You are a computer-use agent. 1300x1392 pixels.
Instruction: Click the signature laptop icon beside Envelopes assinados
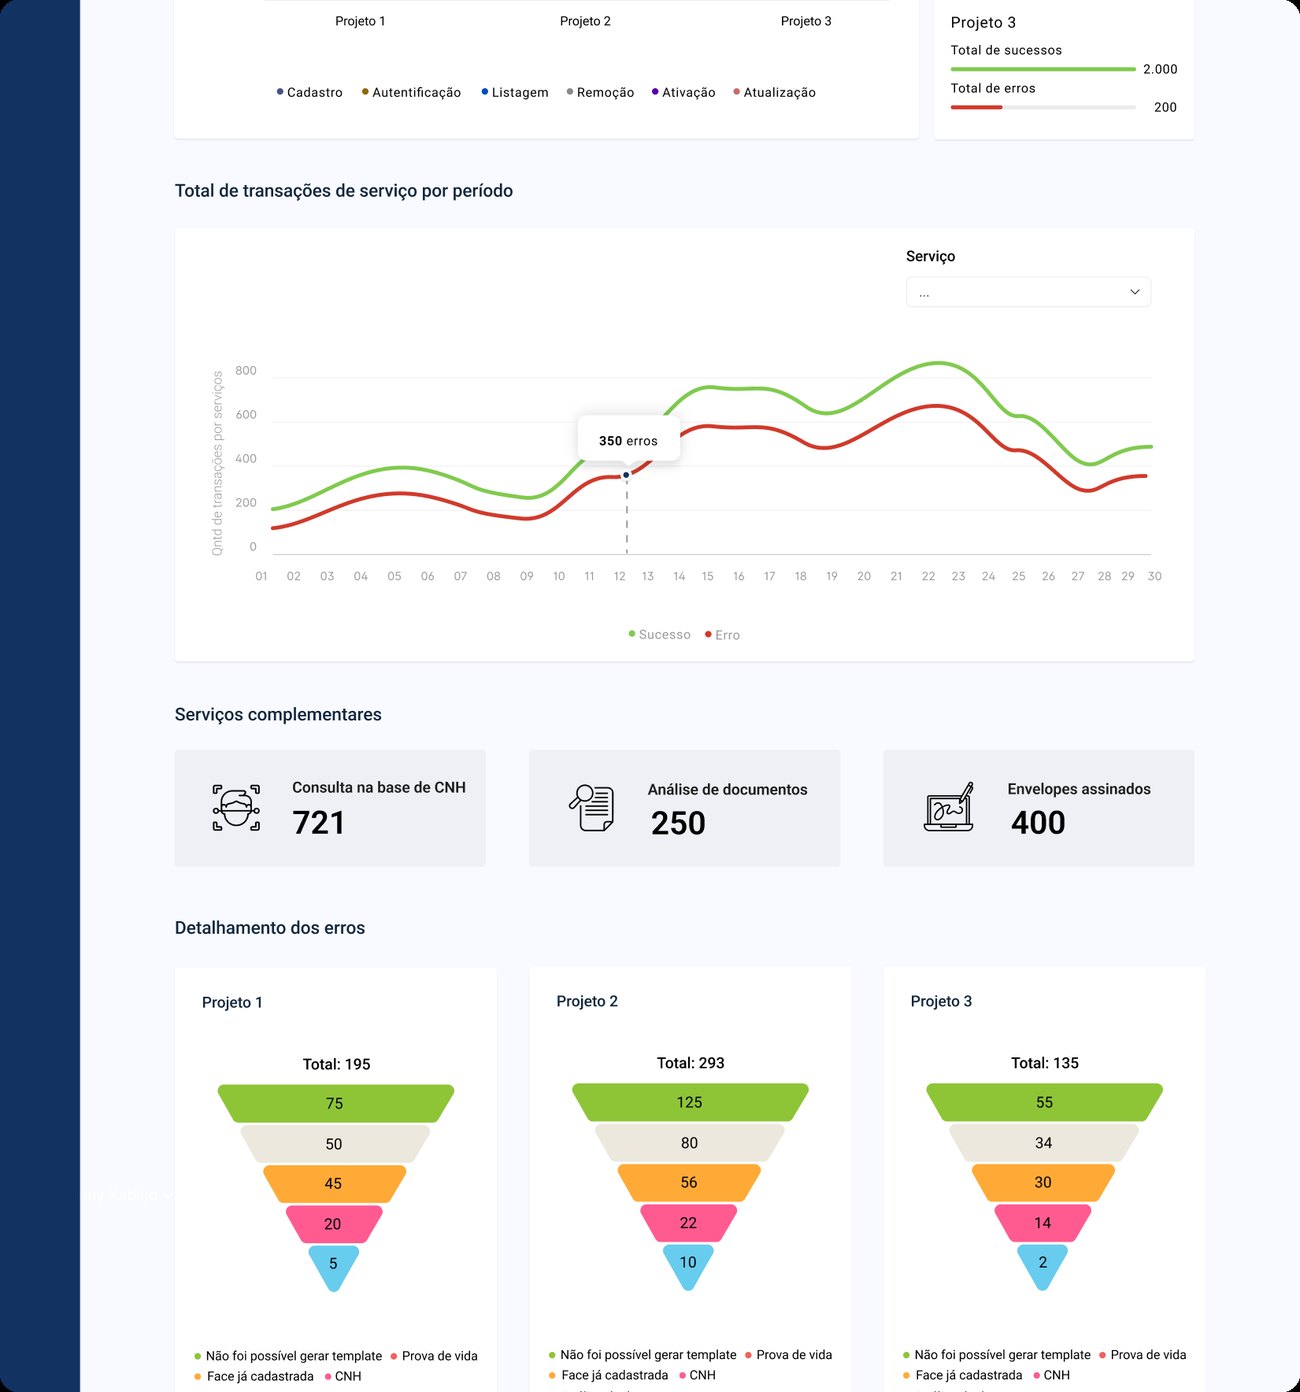(948, 807)
